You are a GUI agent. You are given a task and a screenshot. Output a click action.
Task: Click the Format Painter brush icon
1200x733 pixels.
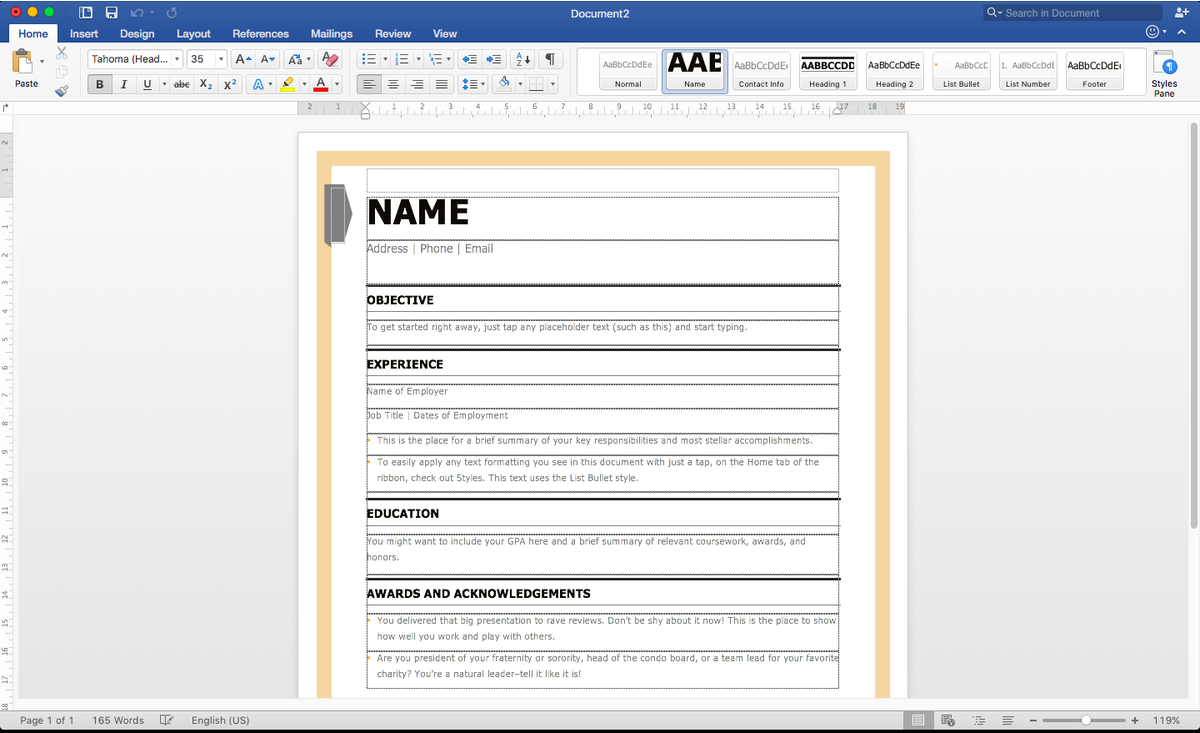coord(62,90)
